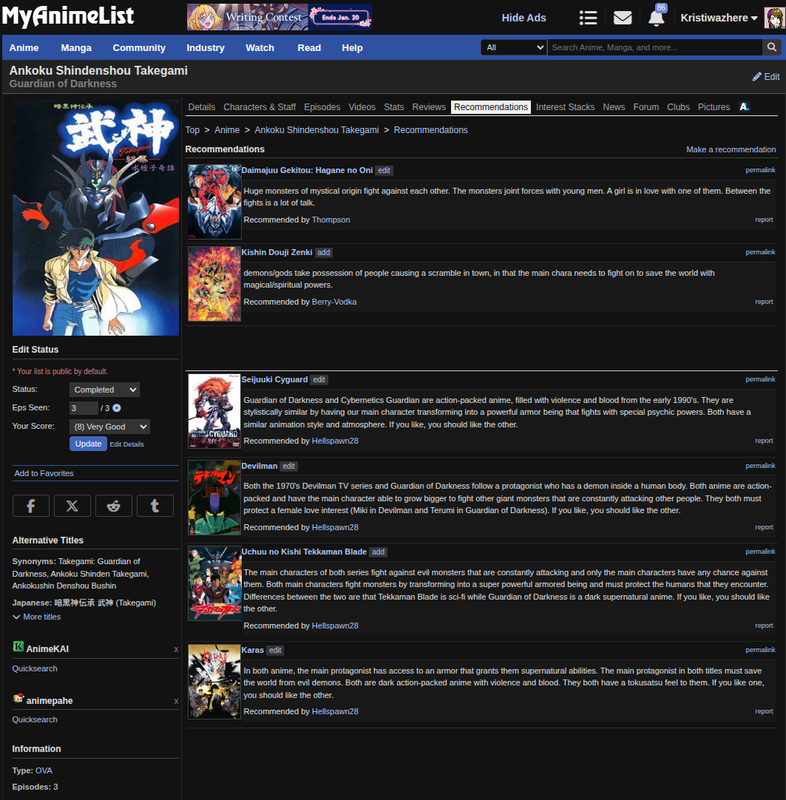Open the Kristiwazhere account dropdown
Image resolution: width=786 pixels, height=800 pixels.
tap(719, 18)
